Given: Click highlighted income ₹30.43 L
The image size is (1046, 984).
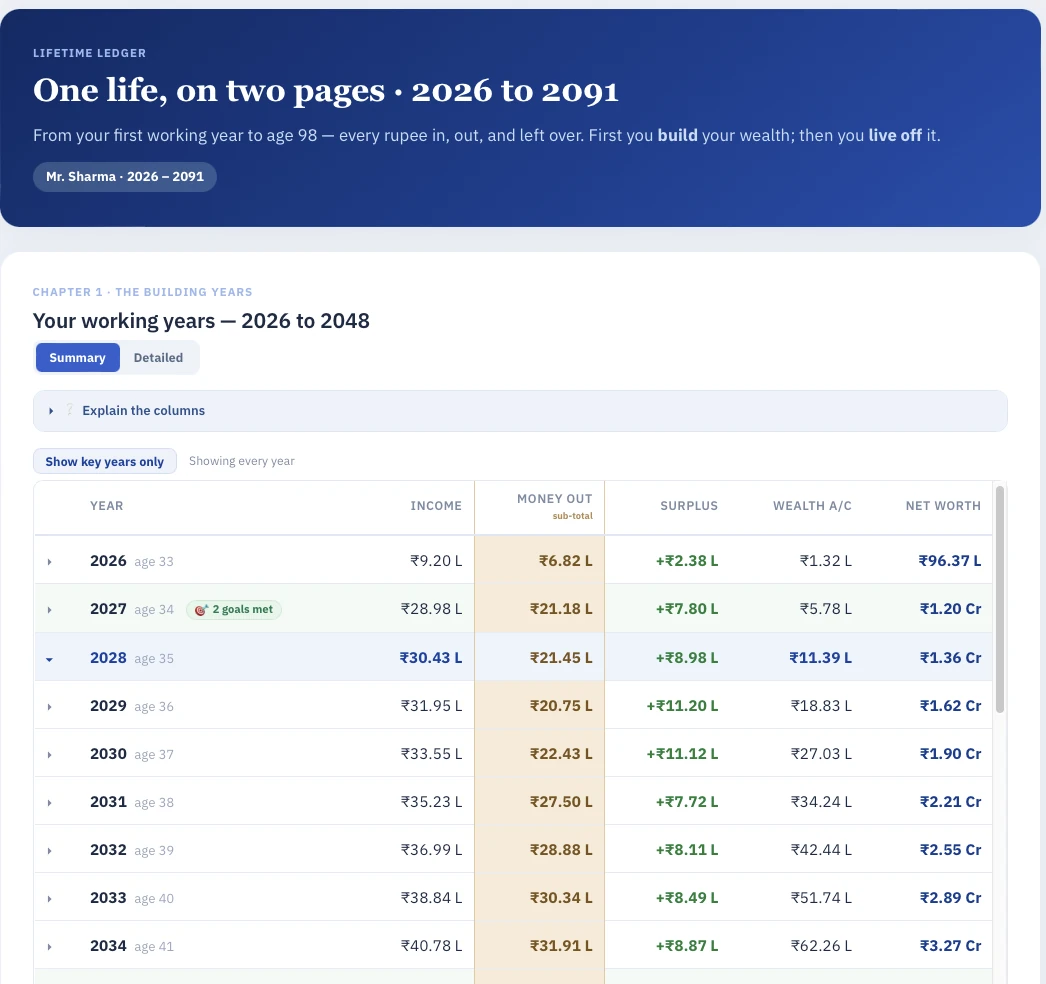Looking at the screenshot, I should [431, 658].
